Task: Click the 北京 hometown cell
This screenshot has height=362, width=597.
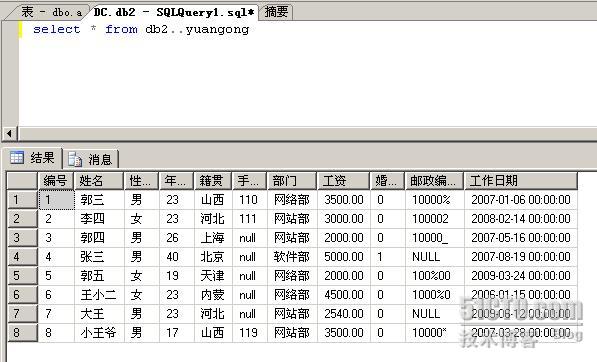Action: 213,257
